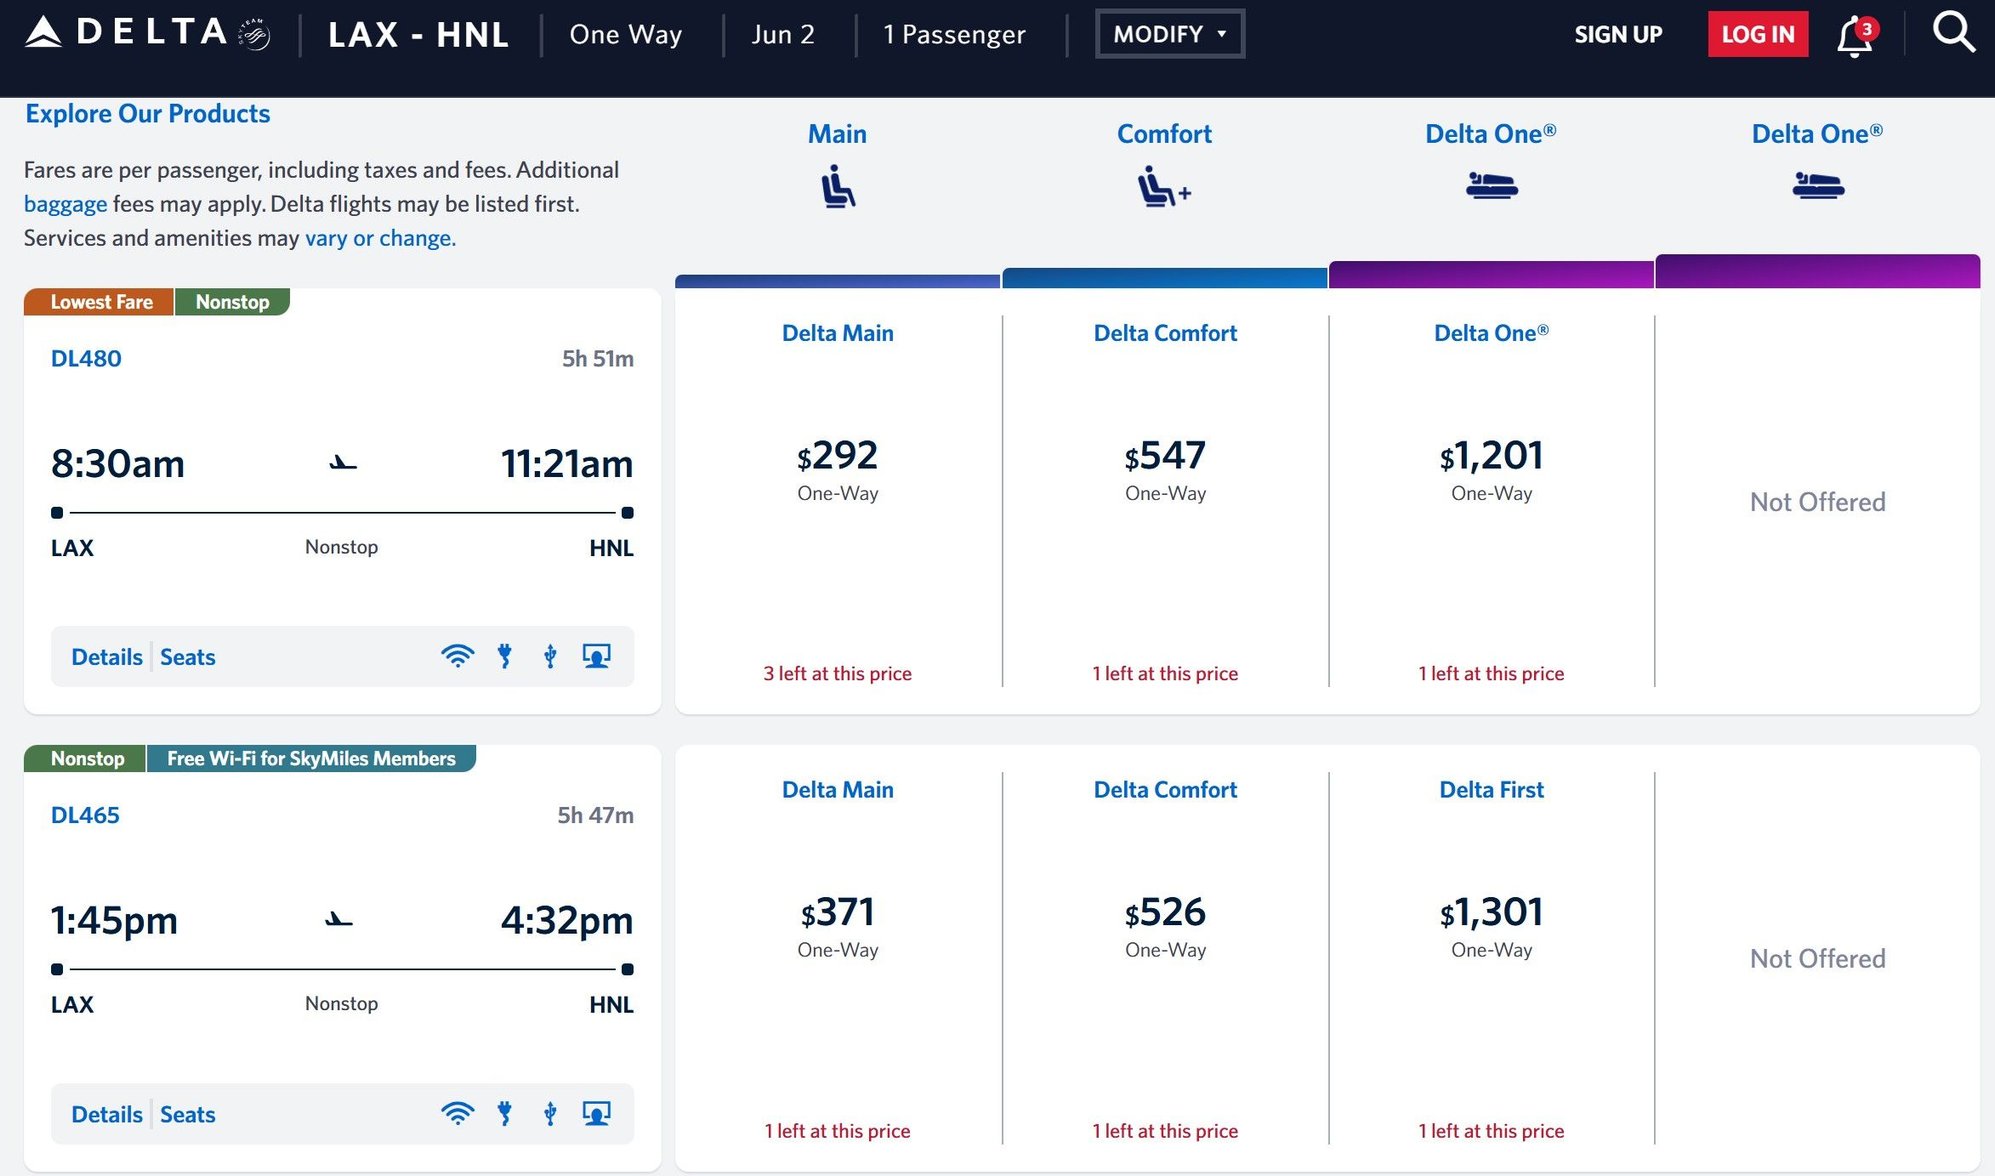The image size is (1995, 1176).
Task: Open the notifications bell
Action: [1855, 37]
